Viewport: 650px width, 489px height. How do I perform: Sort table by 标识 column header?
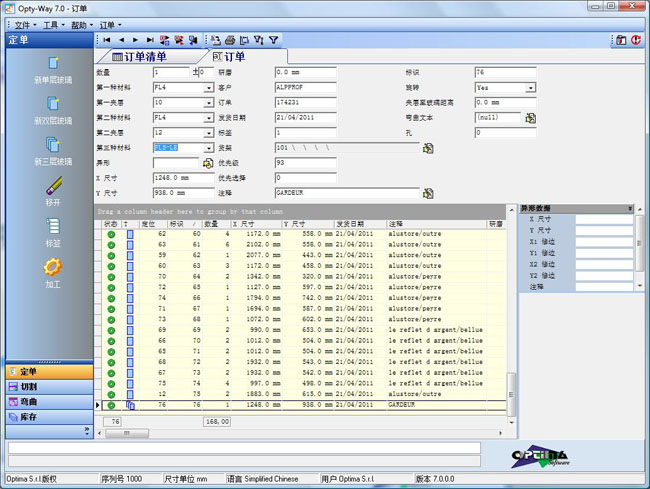click(184, 224)
